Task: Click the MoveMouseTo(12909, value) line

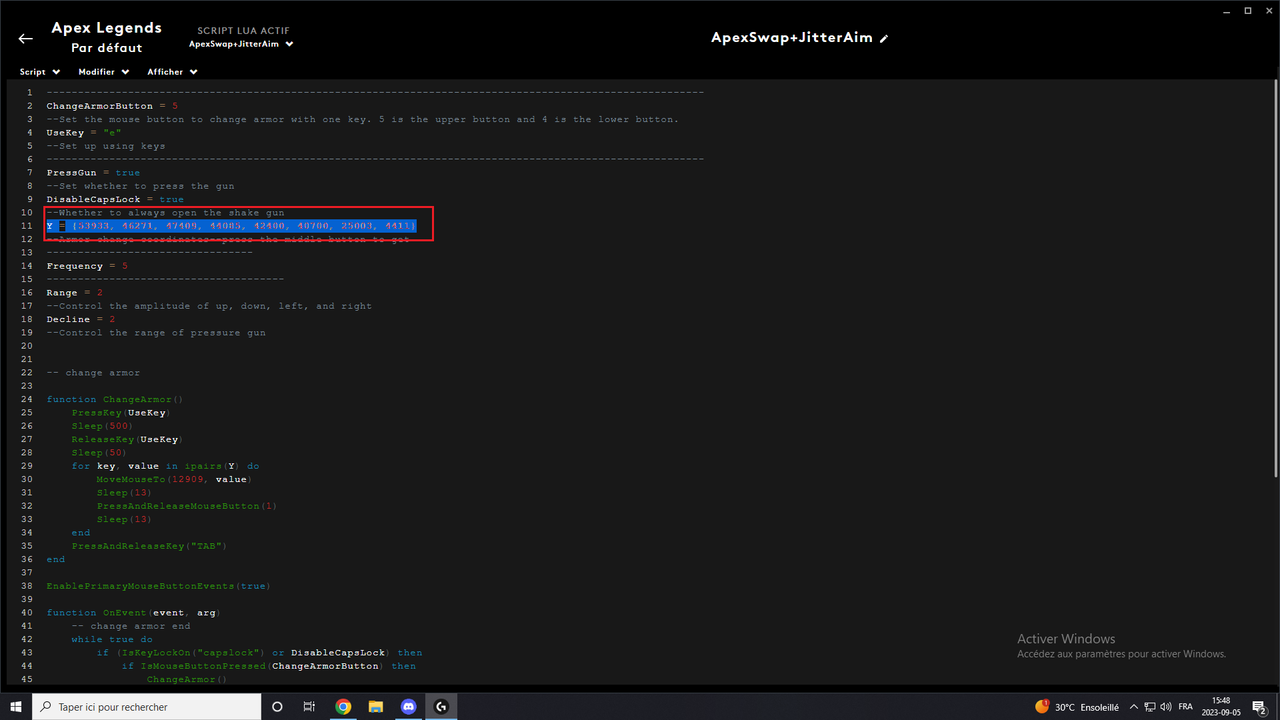Action: 174,480
